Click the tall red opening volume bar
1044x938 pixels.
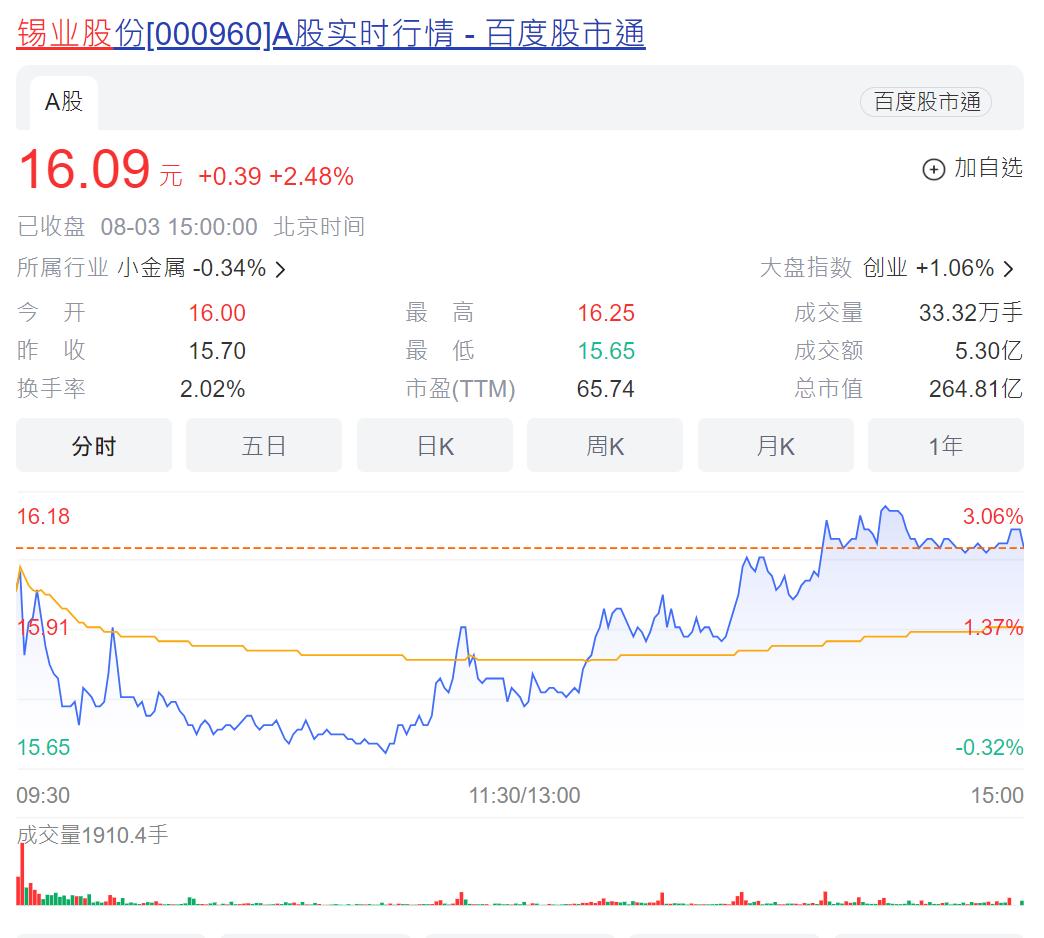coord(21,875)
